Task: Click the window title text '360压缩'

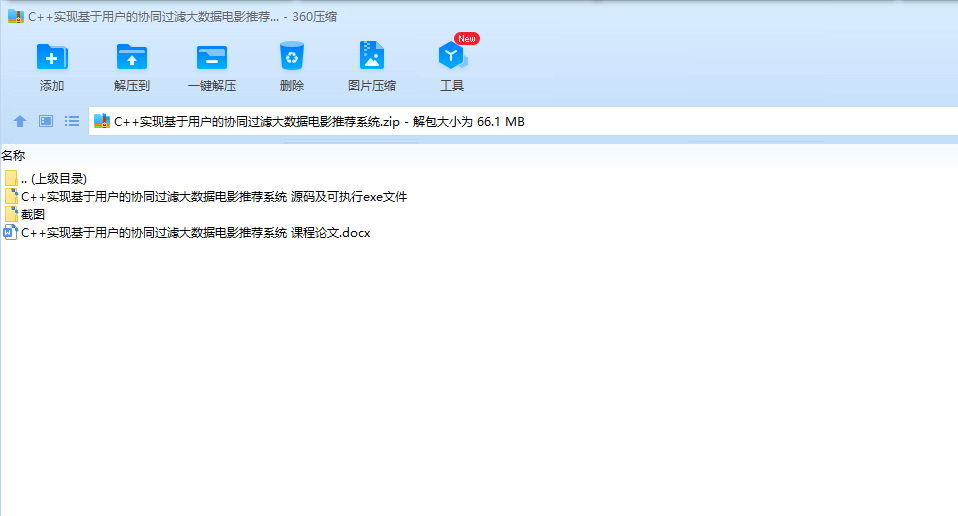Action: pos(314,16)
